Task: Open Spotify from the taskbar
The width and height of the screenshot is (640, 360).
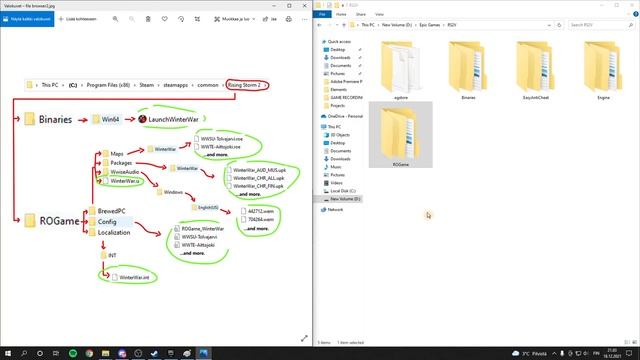Action: 73,353
